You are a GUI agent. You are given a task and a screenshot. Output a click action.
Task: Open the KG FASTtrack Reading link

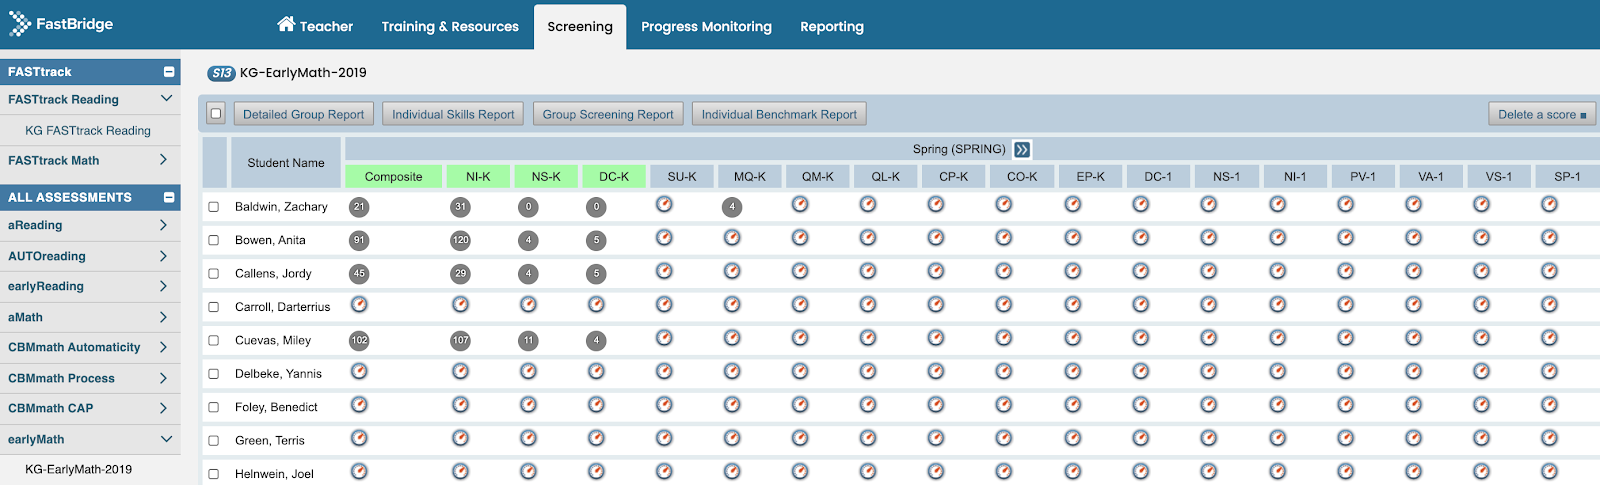point(88,130)
